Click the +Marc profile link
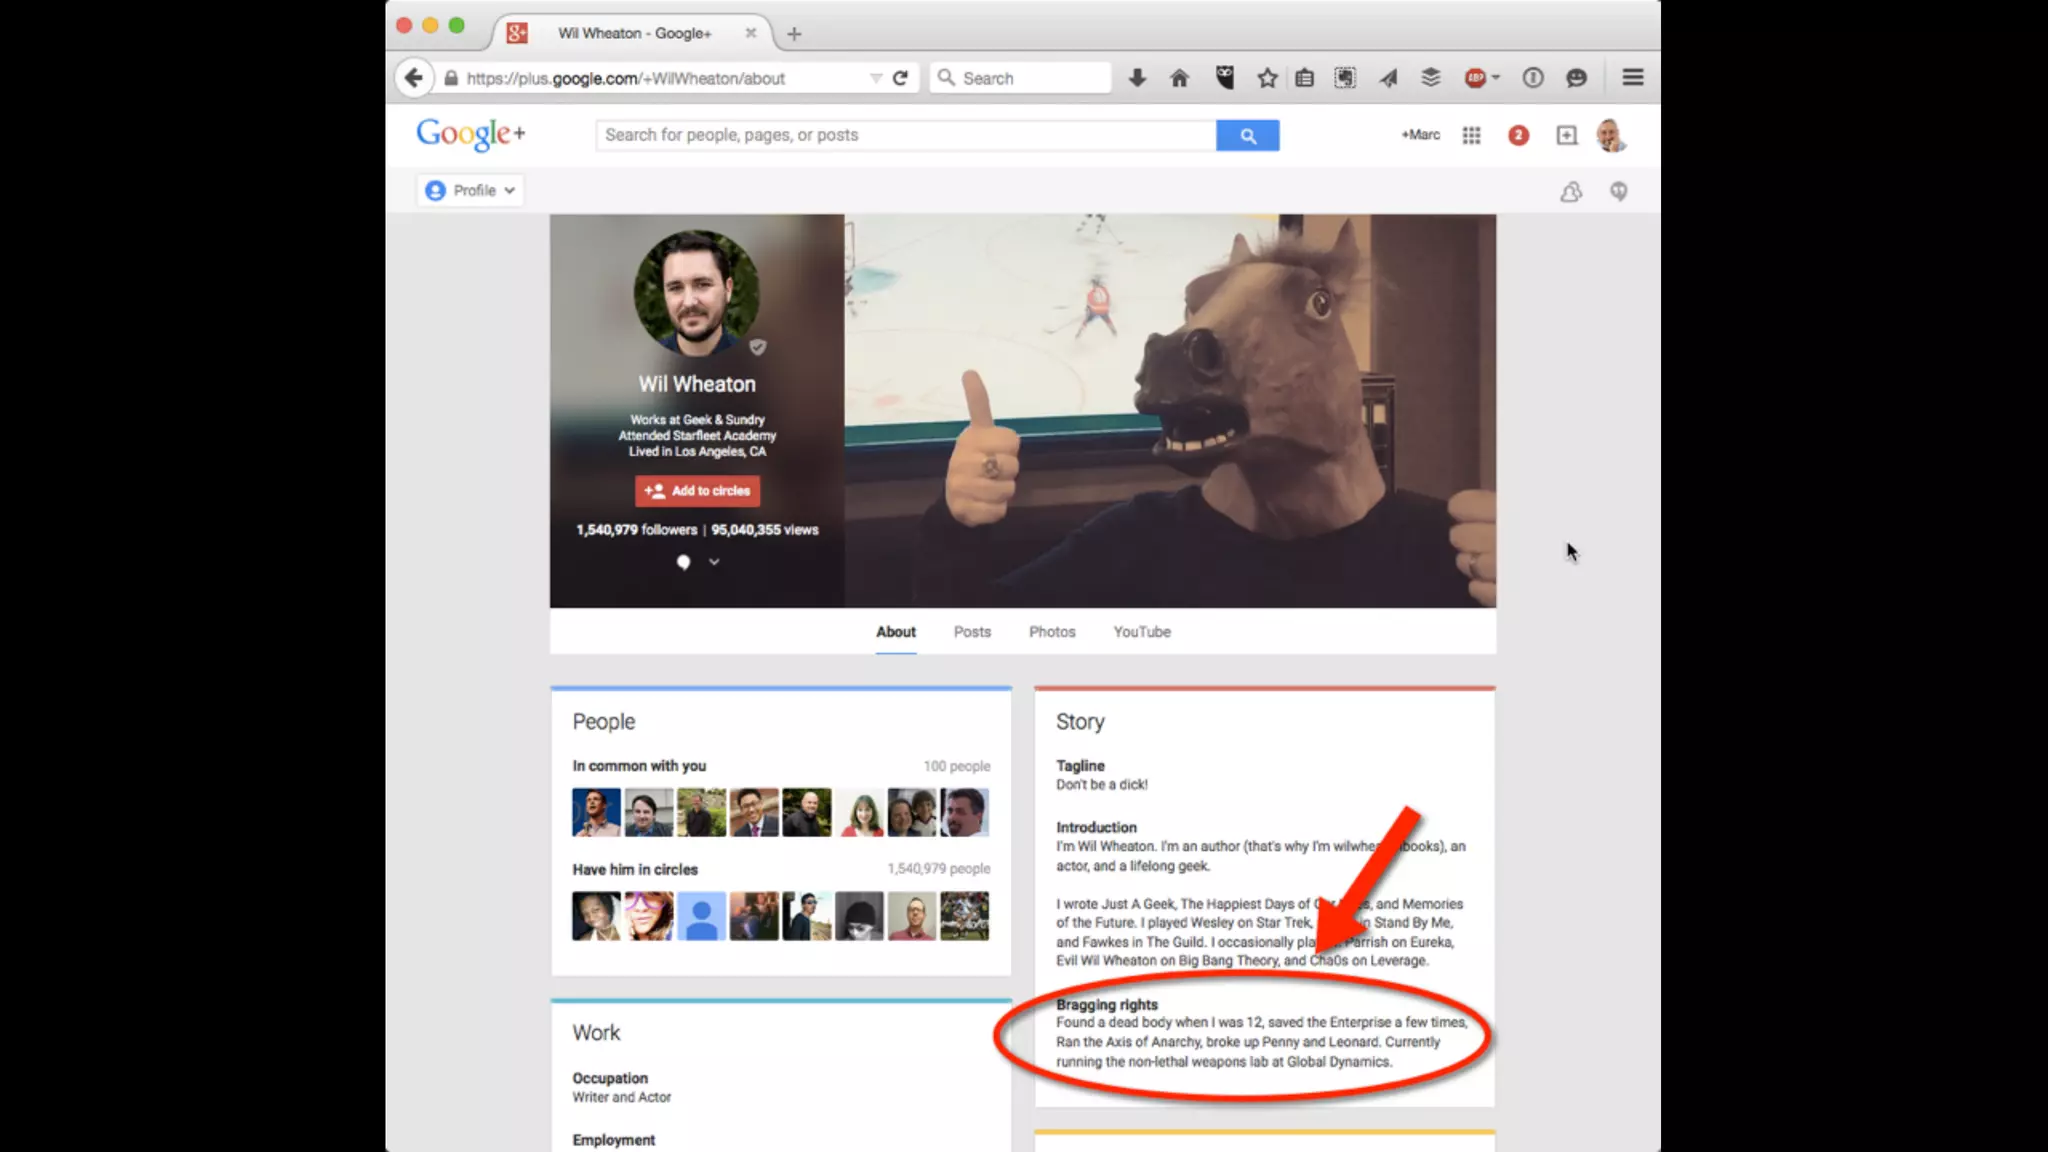 click(x=1420, y=135)
